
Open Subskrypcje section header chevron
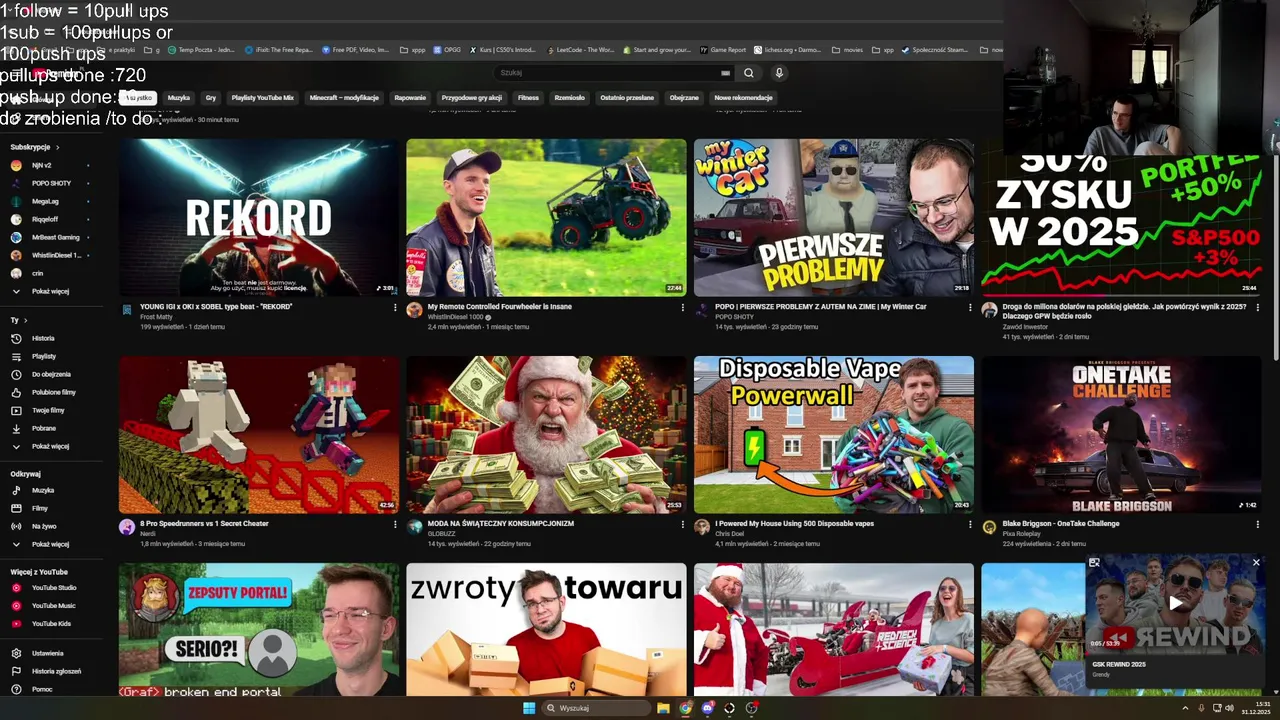pyautogui.click(x=57, y=147)
